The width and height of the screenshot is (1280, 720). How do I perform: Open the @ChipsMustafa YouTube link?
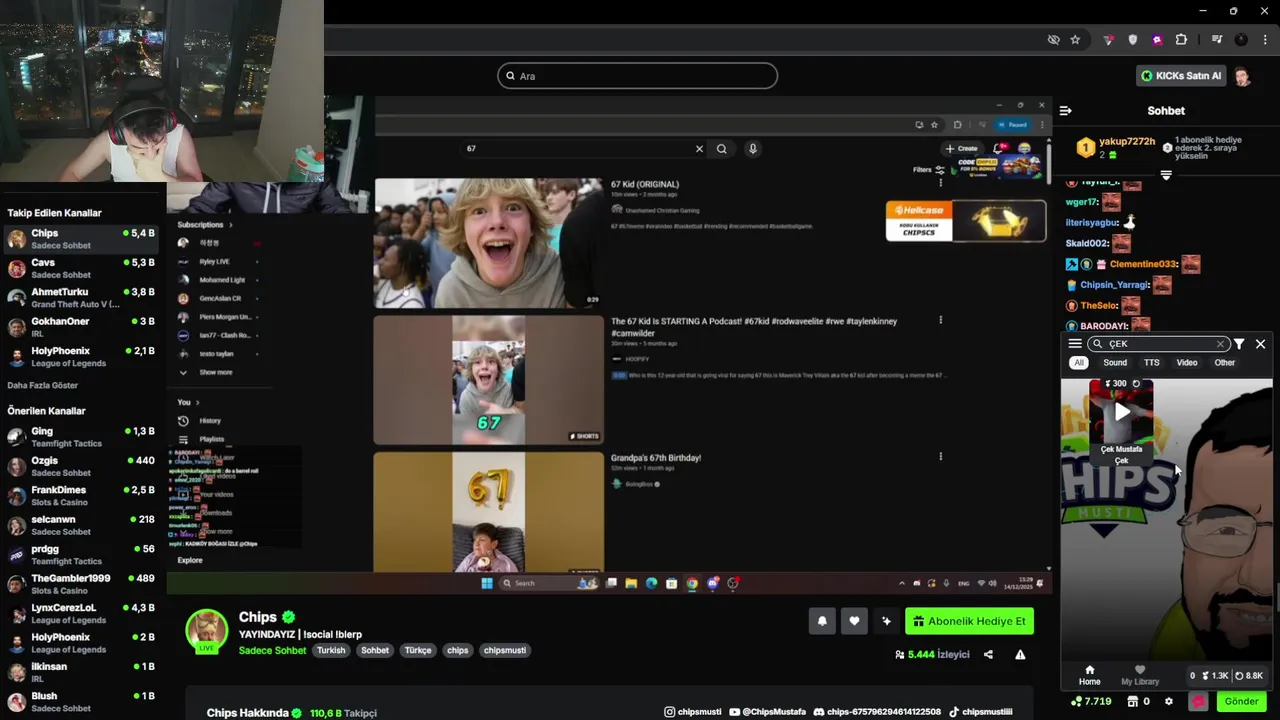pyautogui.click(x=767, y=712)
